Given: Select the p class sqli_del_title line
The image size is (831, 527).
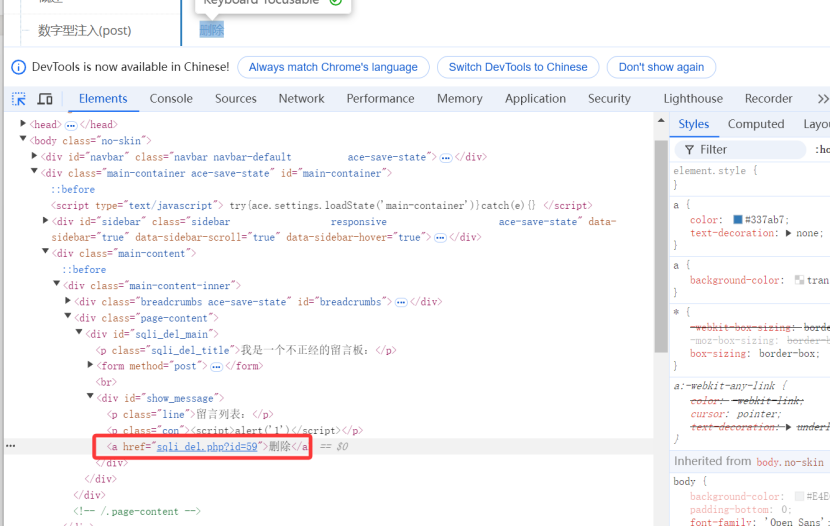Looking at the screenshot, I should coord(246,350).
